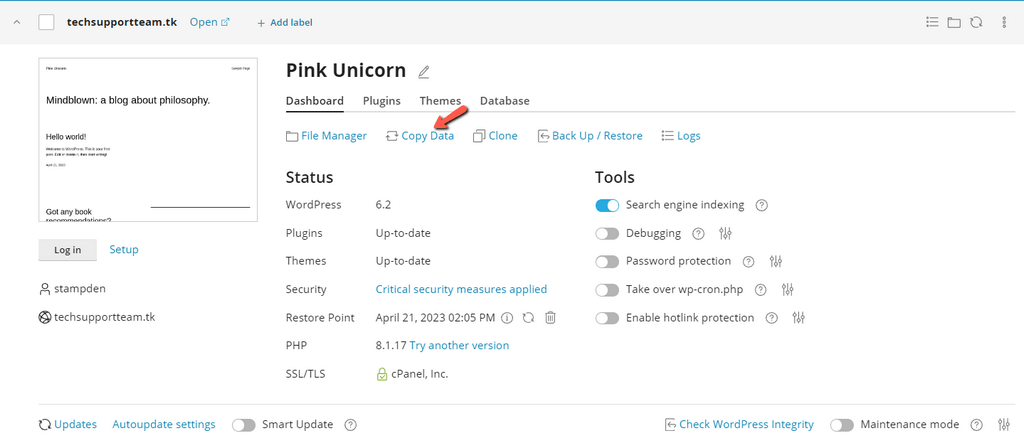Open Copy Data tool
This screenshot has height=446, width=1024.
420,136
